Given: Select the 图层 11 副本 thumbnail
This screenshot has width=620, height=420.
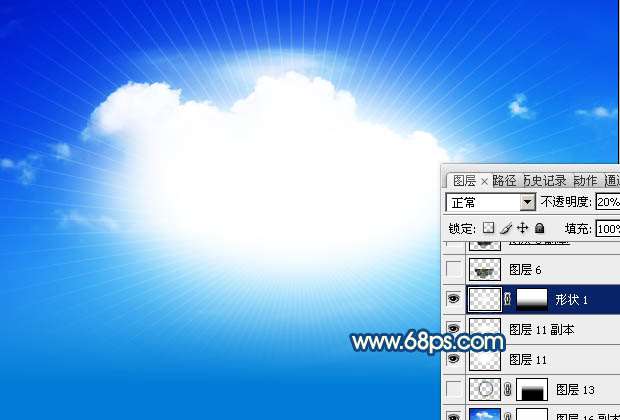Looking at the screenshot, I should pos(485,328).
